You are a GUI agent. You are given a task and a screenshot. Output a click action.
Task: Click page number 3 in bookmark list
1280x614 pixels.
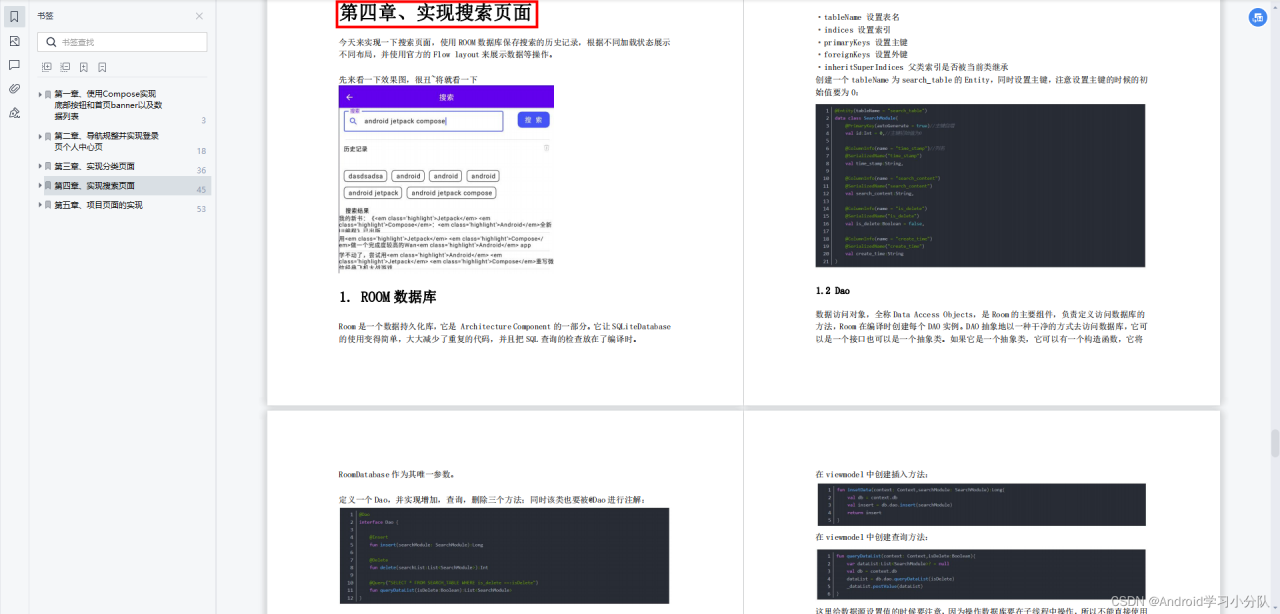coord(203,121)
